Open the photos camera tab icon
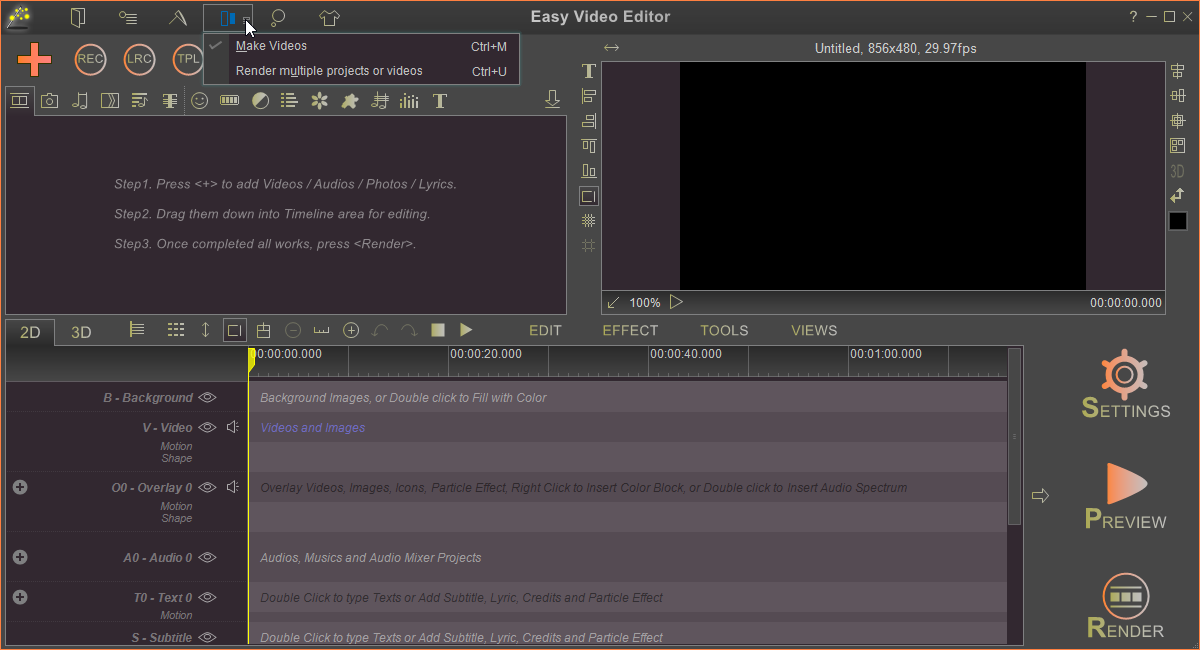The width and height of the screenshot is (1200, 650). tap(49, 100)
